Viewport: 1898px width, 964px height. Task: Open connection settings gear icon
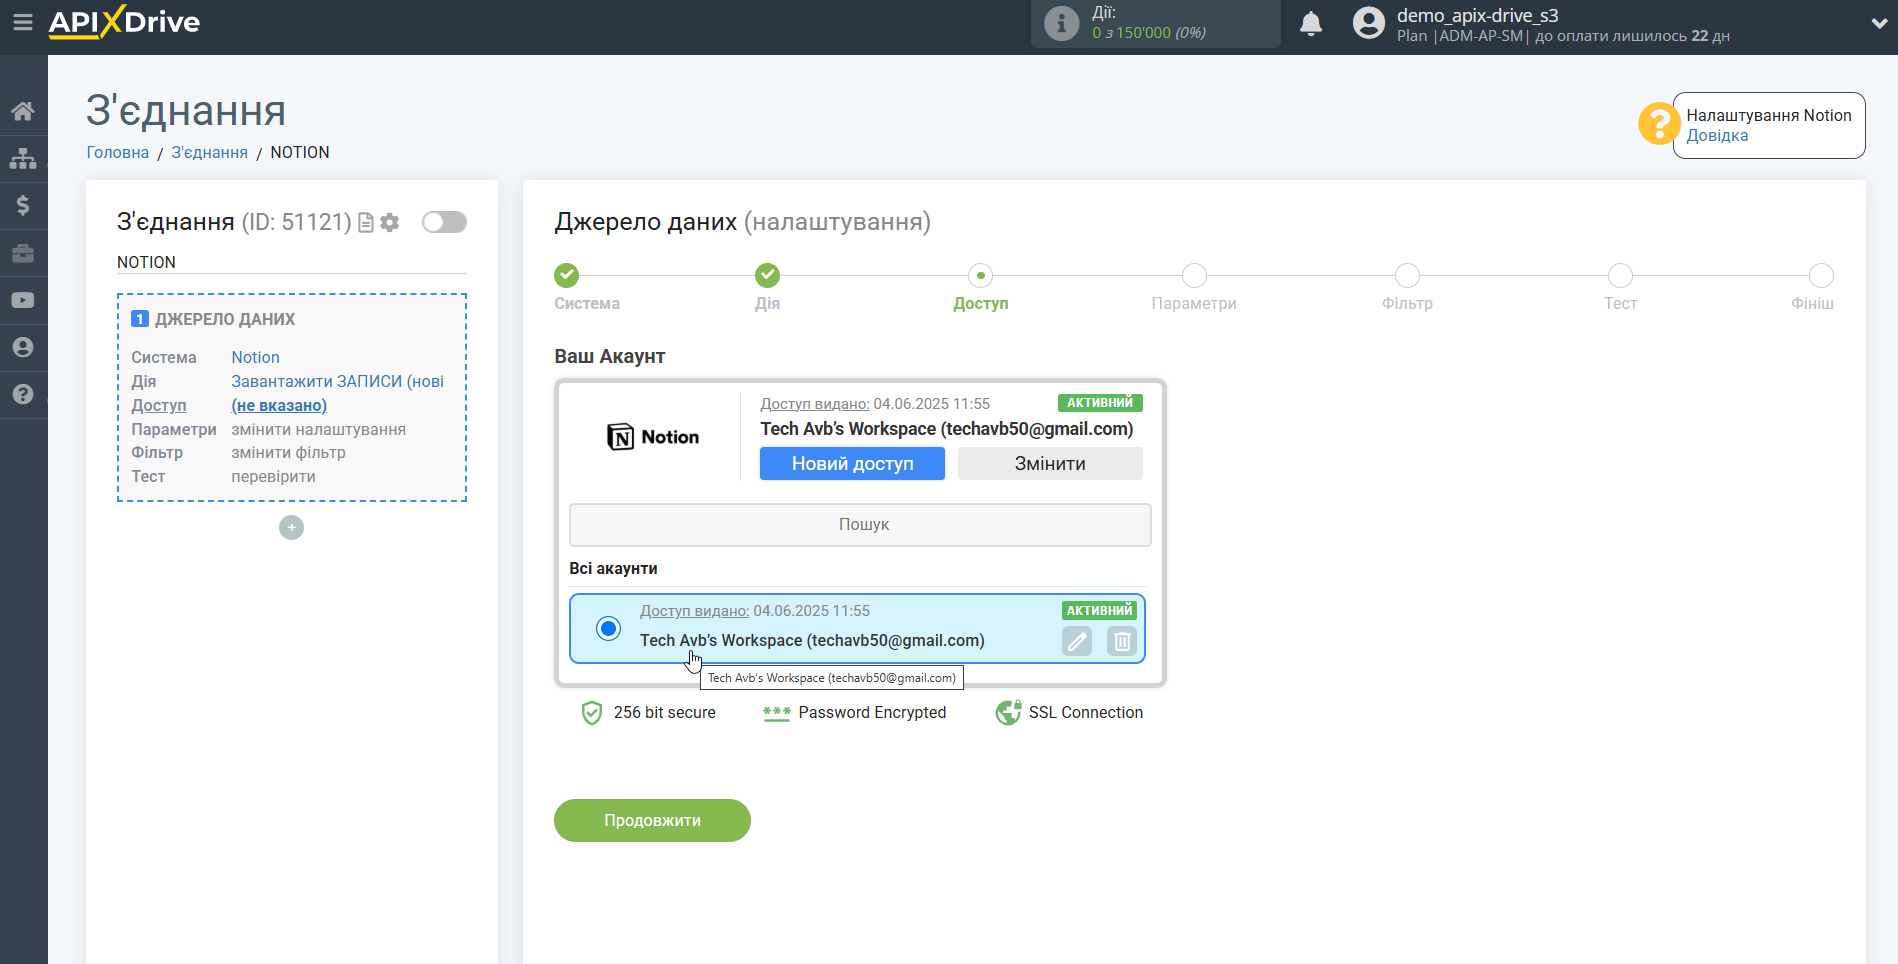point(390,223)
